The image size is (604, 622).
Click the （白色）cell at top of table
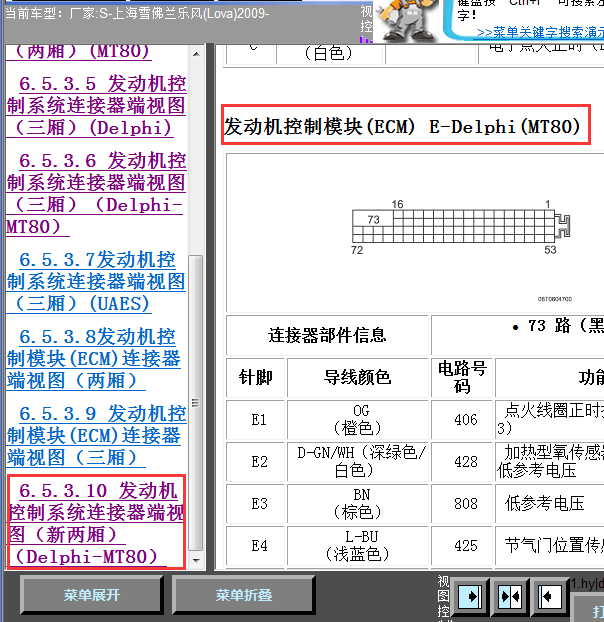329,54
